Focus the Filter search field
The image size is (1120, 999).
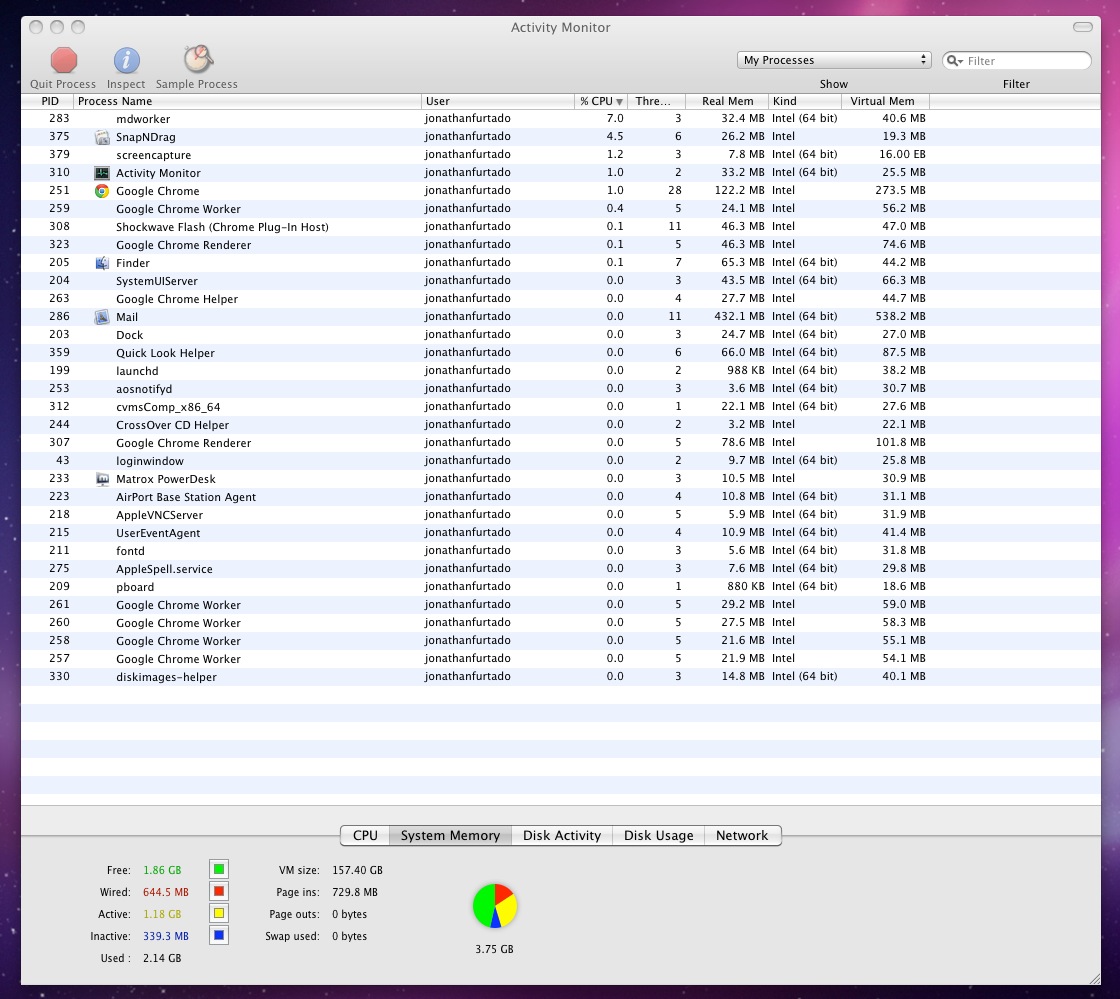pos(1016,61)
